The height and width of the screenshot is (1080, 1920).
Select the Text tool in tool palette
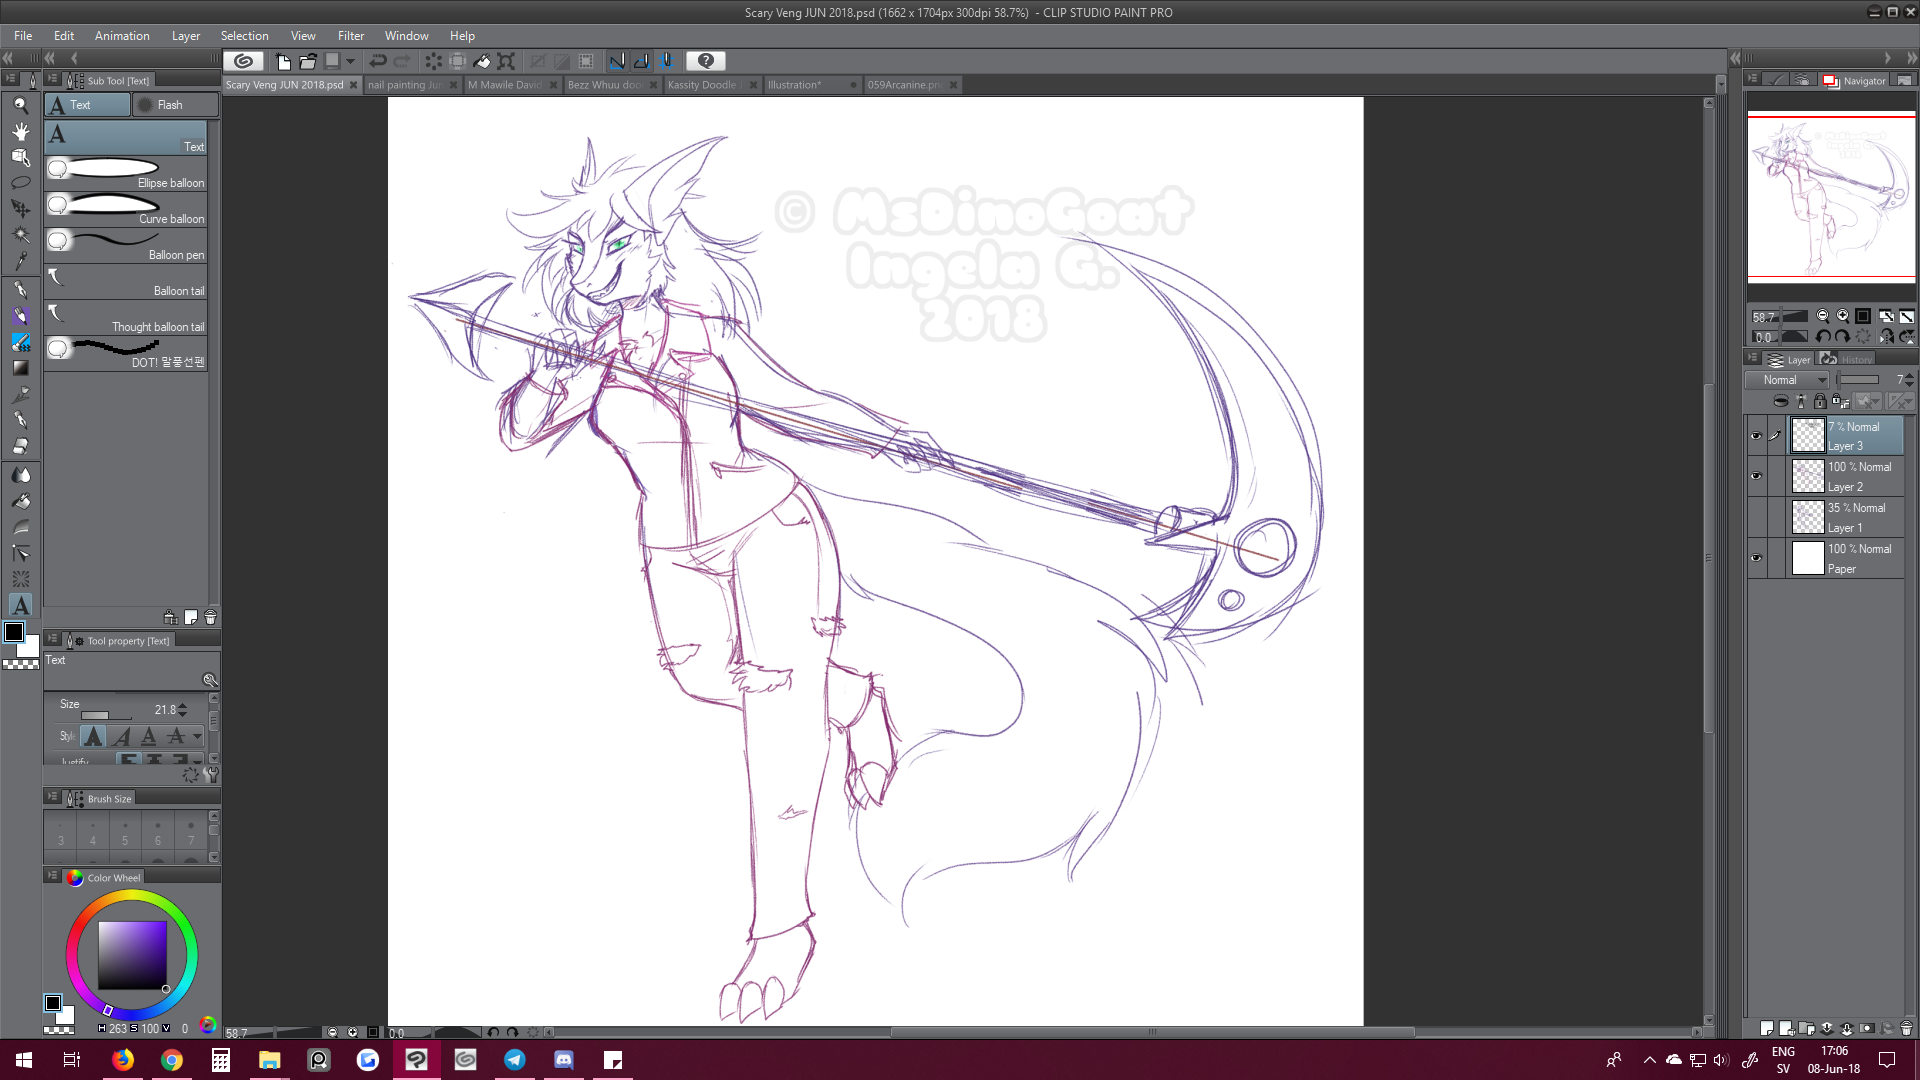tap(20, 605)
